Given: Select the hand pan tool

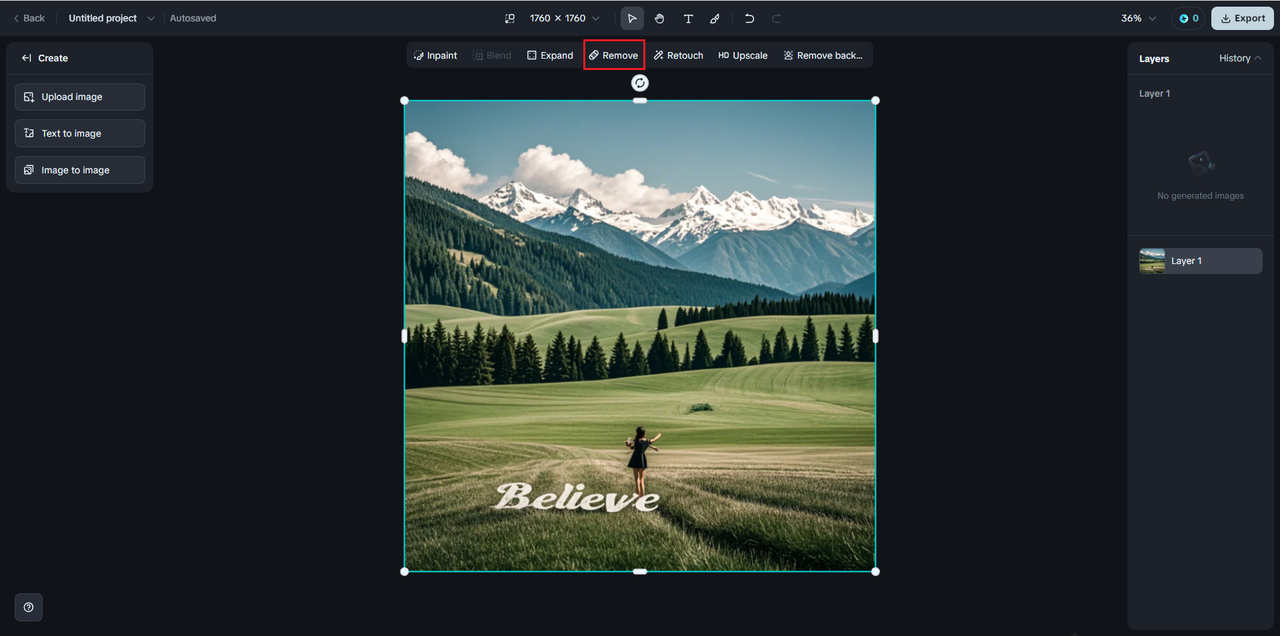Looking at the screenshot, I should [x=660, y=18].
